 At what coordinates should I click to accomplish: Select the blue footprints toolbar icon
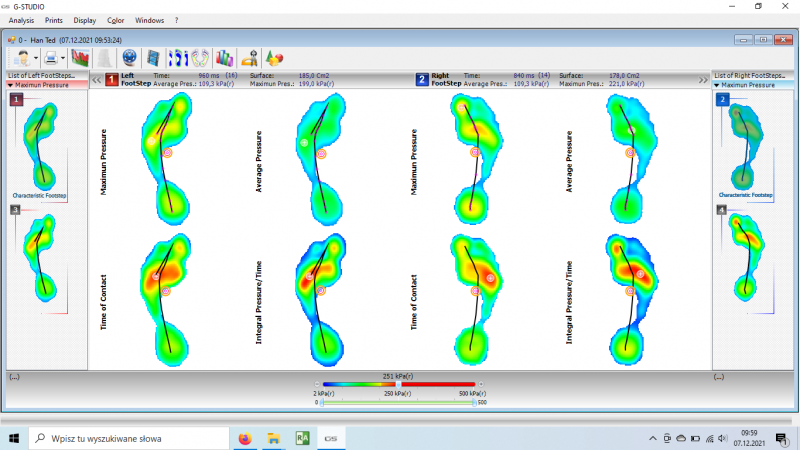(x=178, y=58)
